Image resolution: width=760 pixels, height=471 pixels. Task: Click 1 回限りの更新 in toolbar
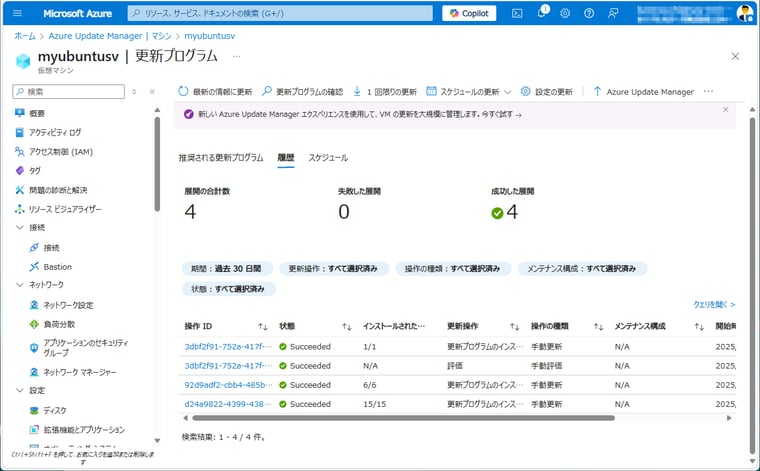point(385,92)
